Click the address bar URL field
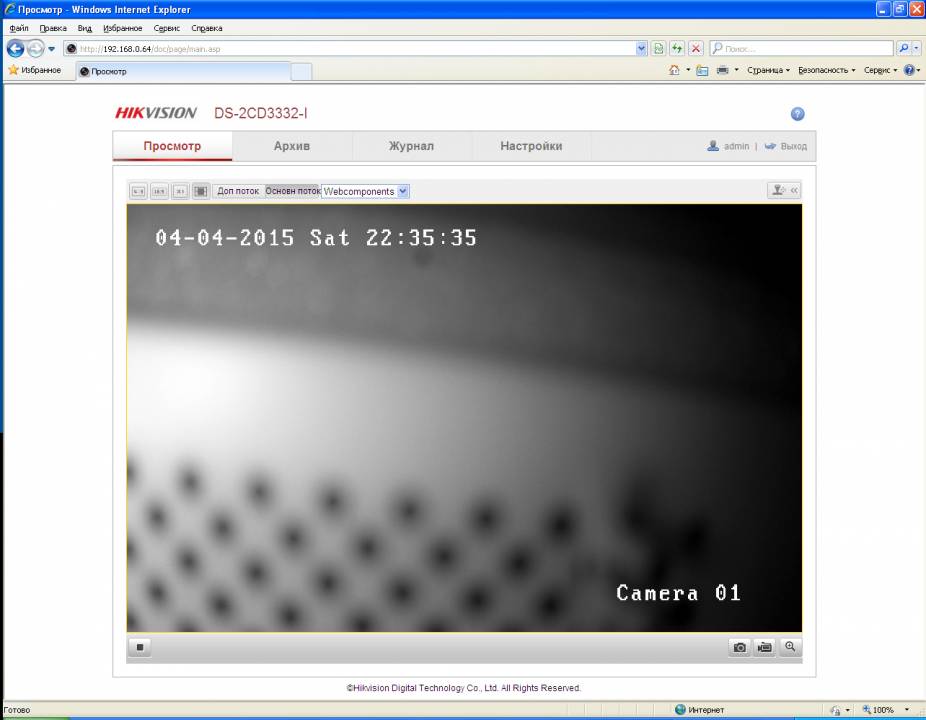Image resolution: width=926 pixels, height=720 pixels. 348,49
